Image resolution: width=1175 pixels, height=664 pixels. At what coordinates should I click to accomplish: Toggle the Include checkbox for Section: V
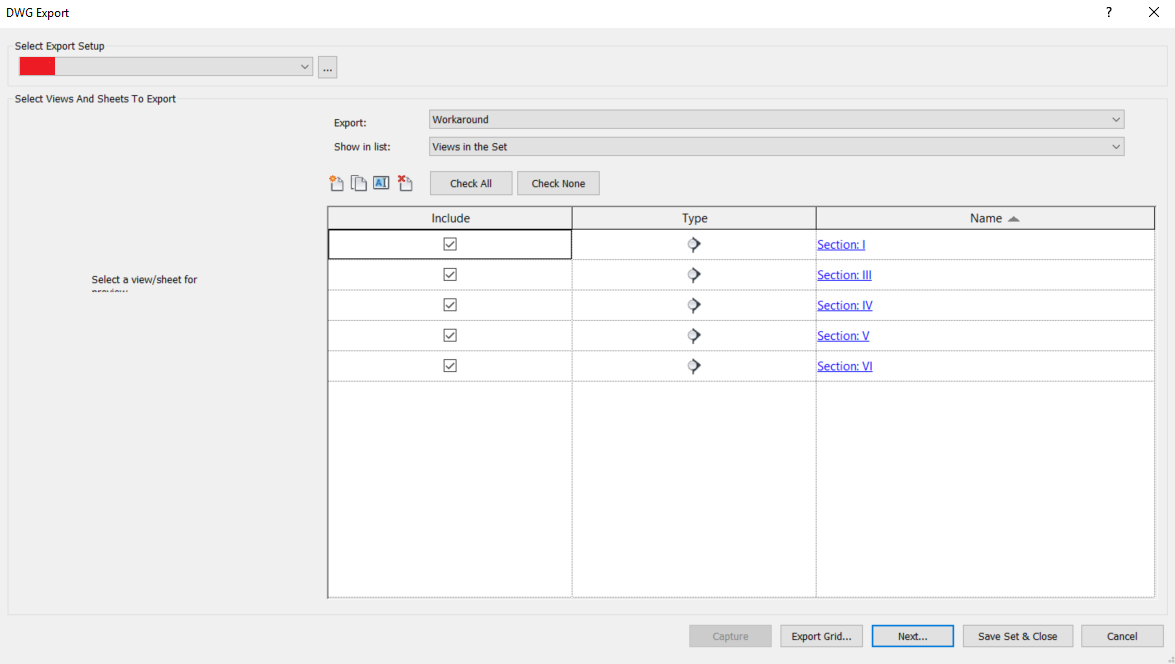click(449, 335)
